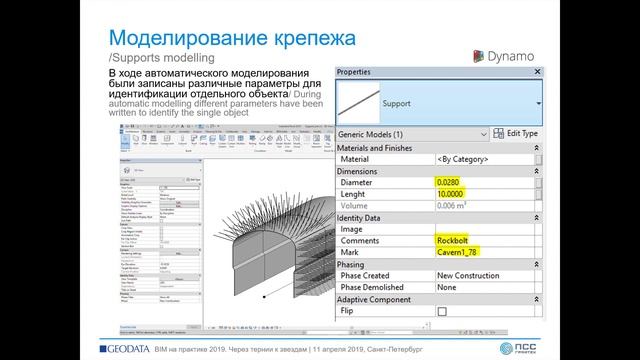Collapse the Dimensions section

click(537, 171)
